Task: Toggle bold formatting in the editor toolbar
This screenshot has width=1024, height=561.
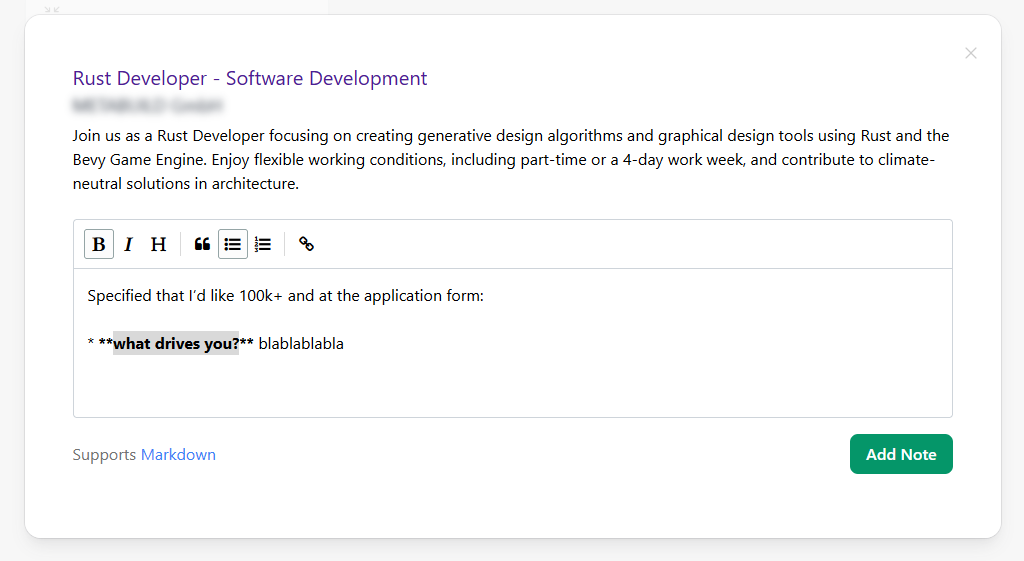Action: [99, 244]
